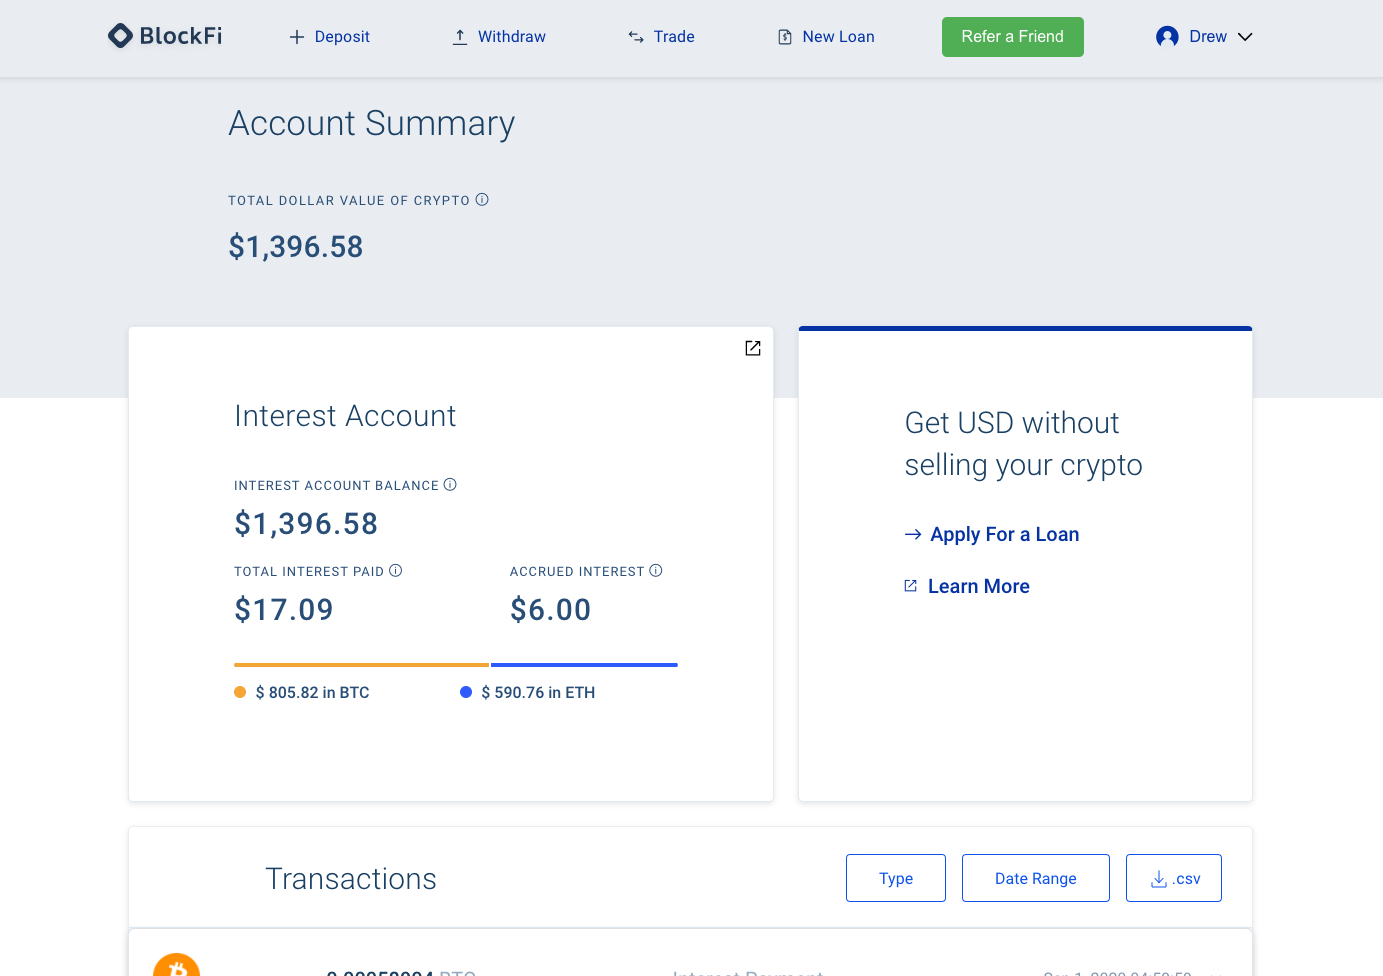The height and width of the screenshot is (976, 1383).
Task: Click the blue ETH balance bar segment
Action: pos(584,665)
